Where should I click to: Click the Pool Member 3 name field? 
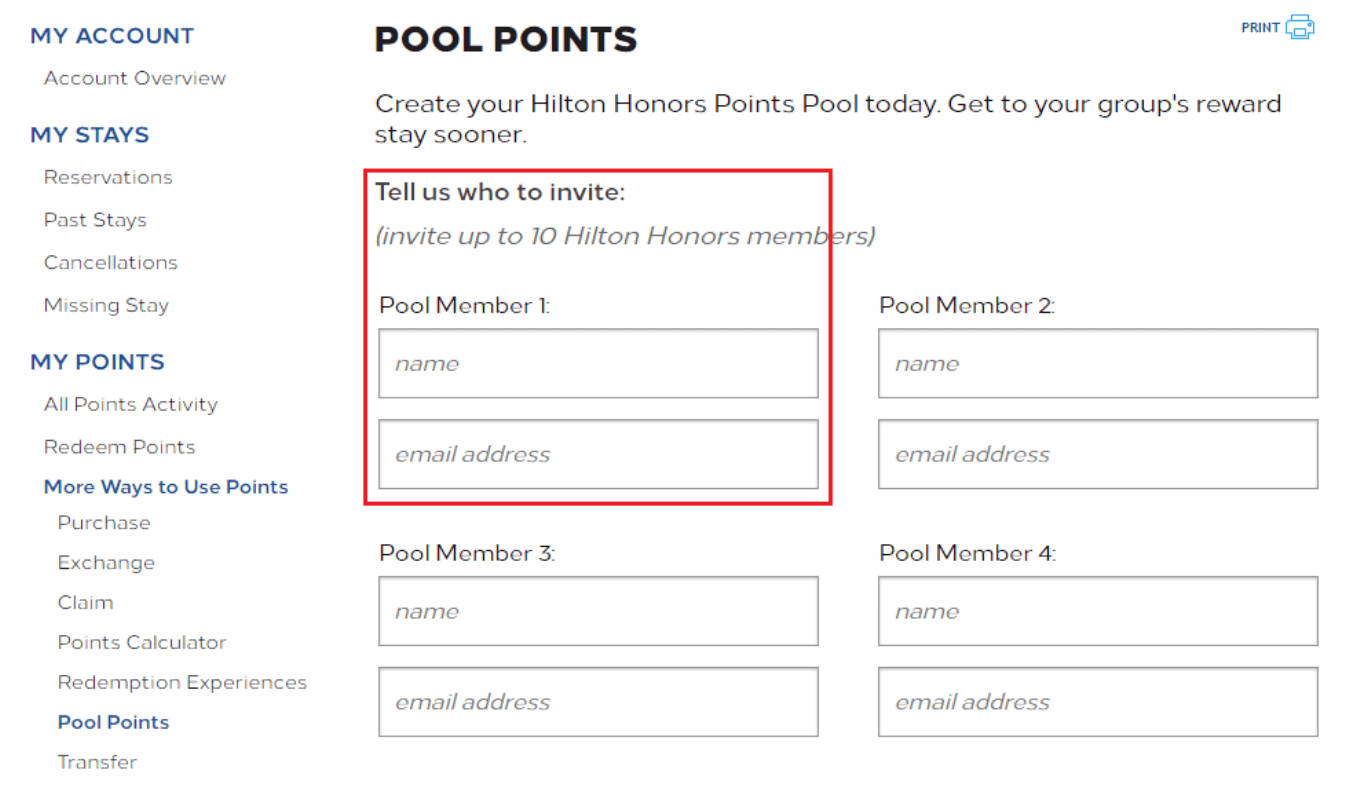[x=597, y=611]
